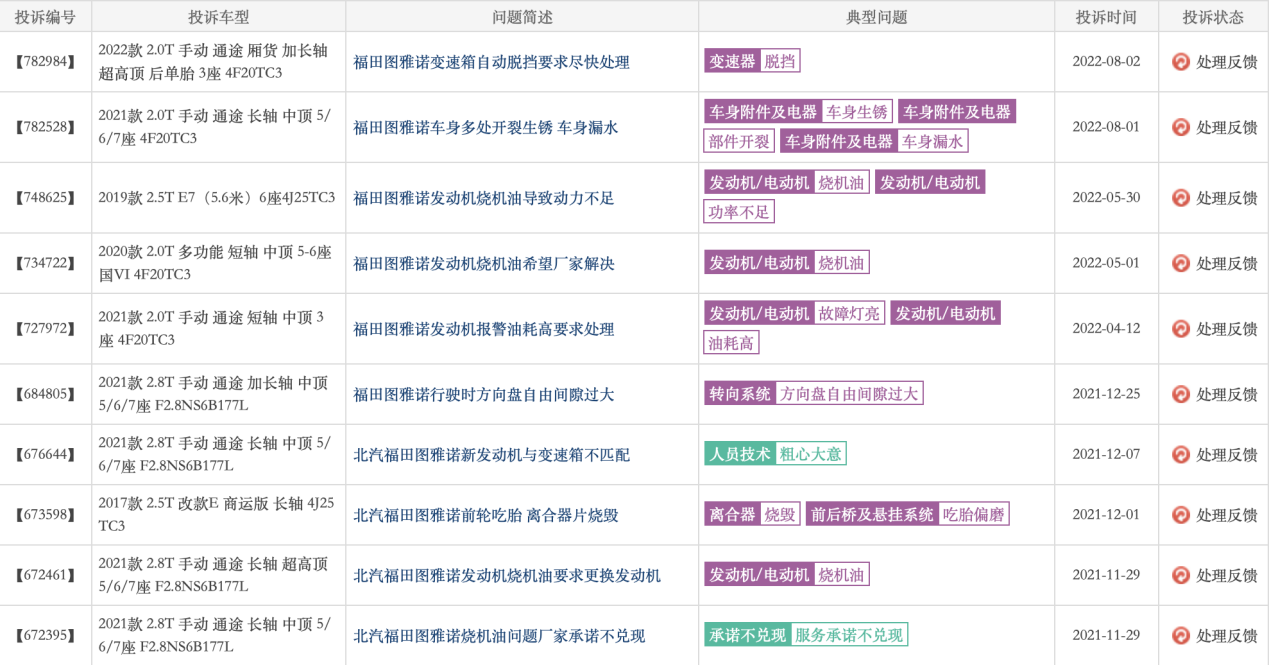Click 处理反馈 text in row 673598

pos(1227,515)
